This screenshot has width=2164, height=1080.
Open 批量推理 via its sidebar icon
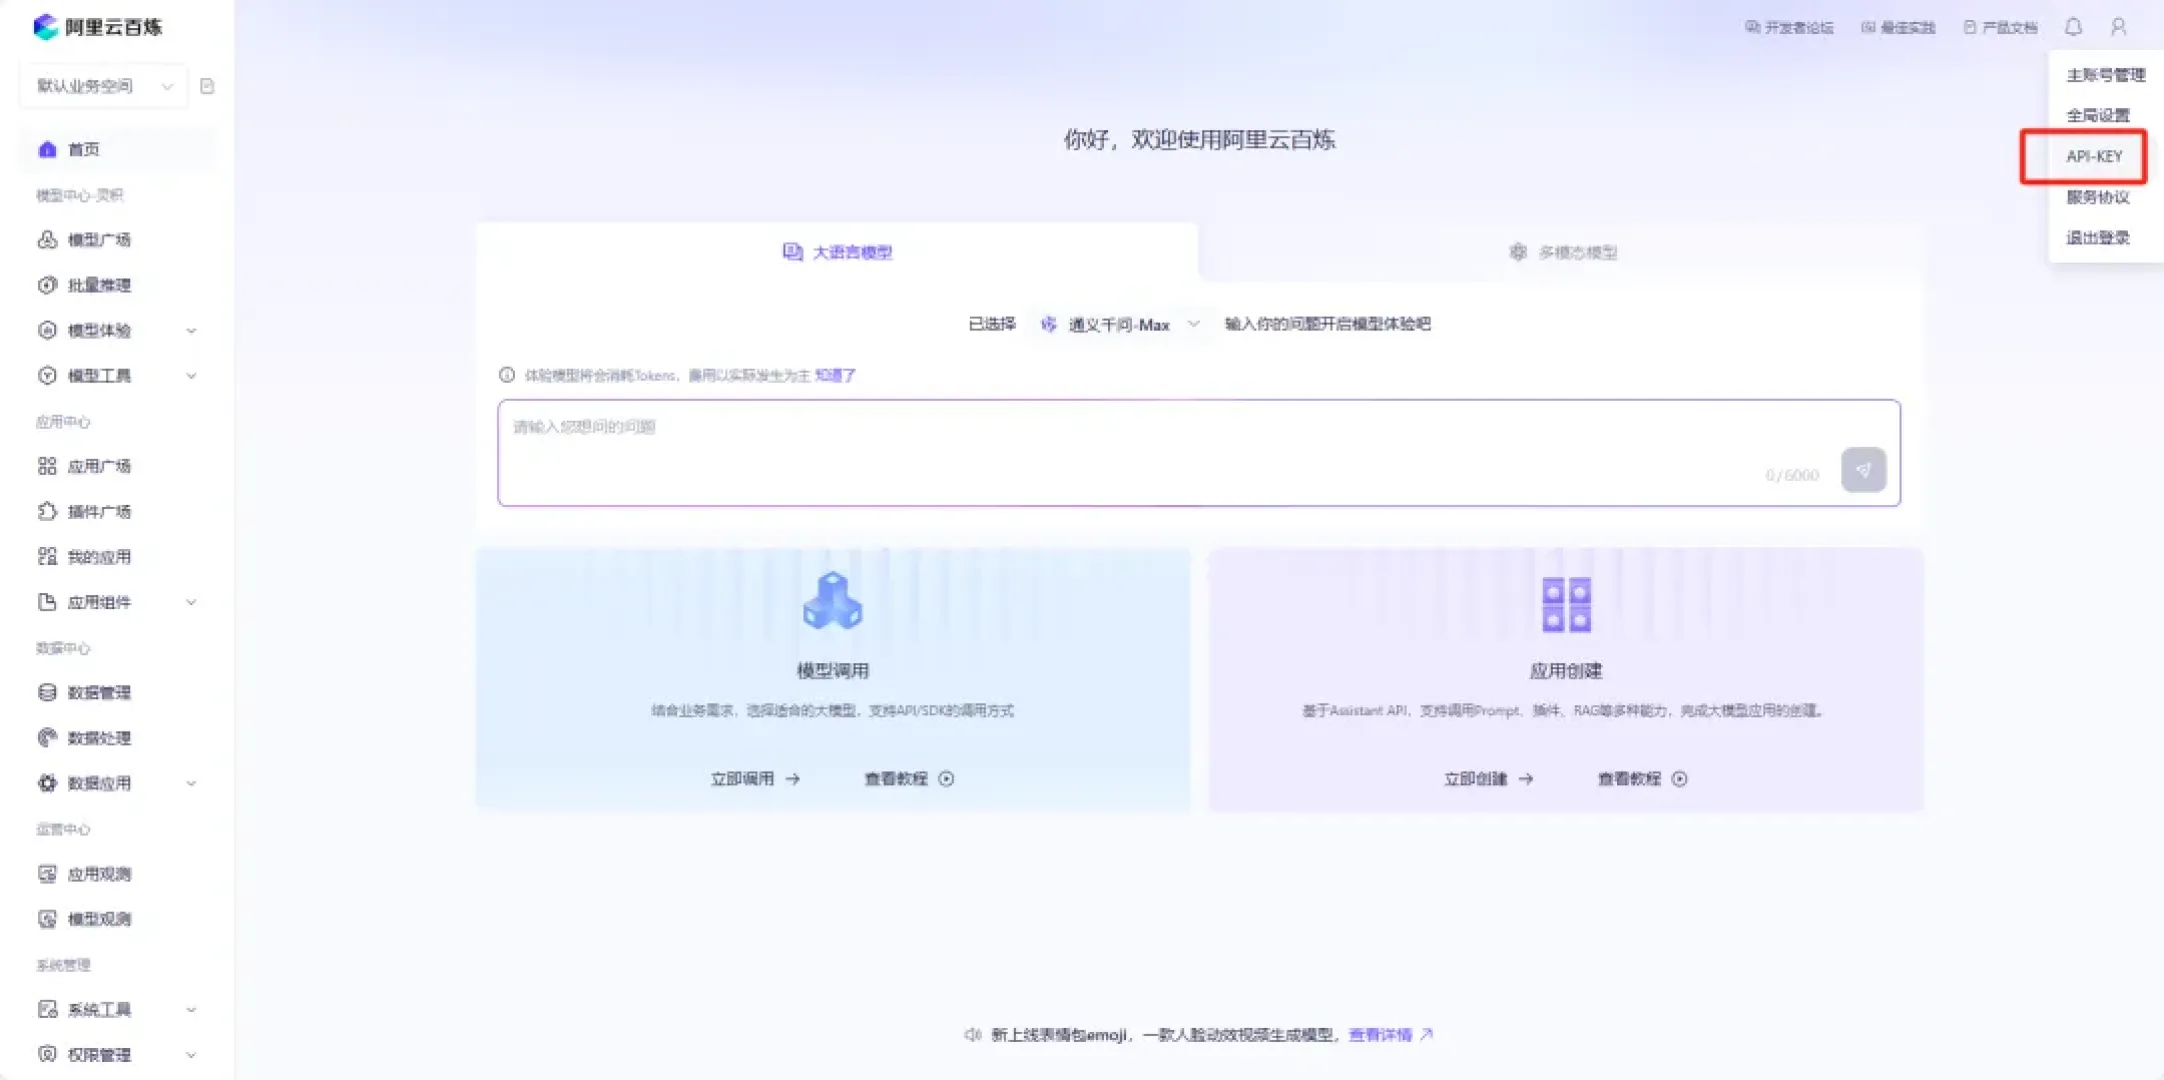click(47, 285)
